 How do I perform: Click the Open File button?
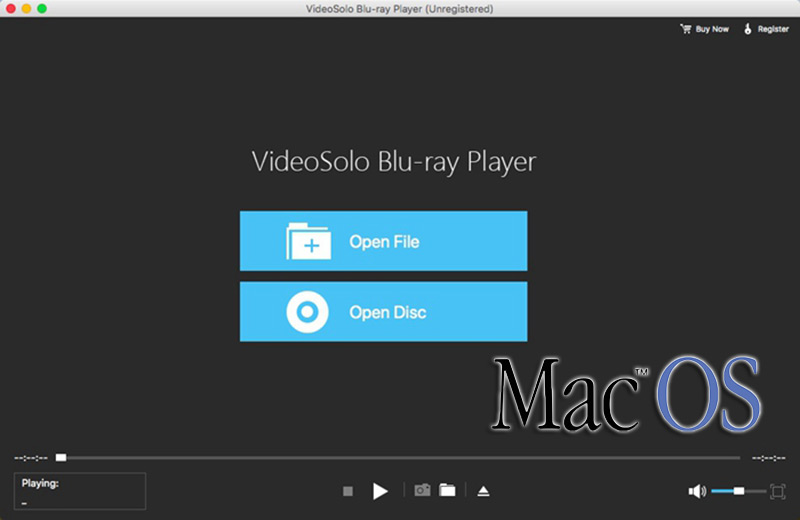(384, 241)
